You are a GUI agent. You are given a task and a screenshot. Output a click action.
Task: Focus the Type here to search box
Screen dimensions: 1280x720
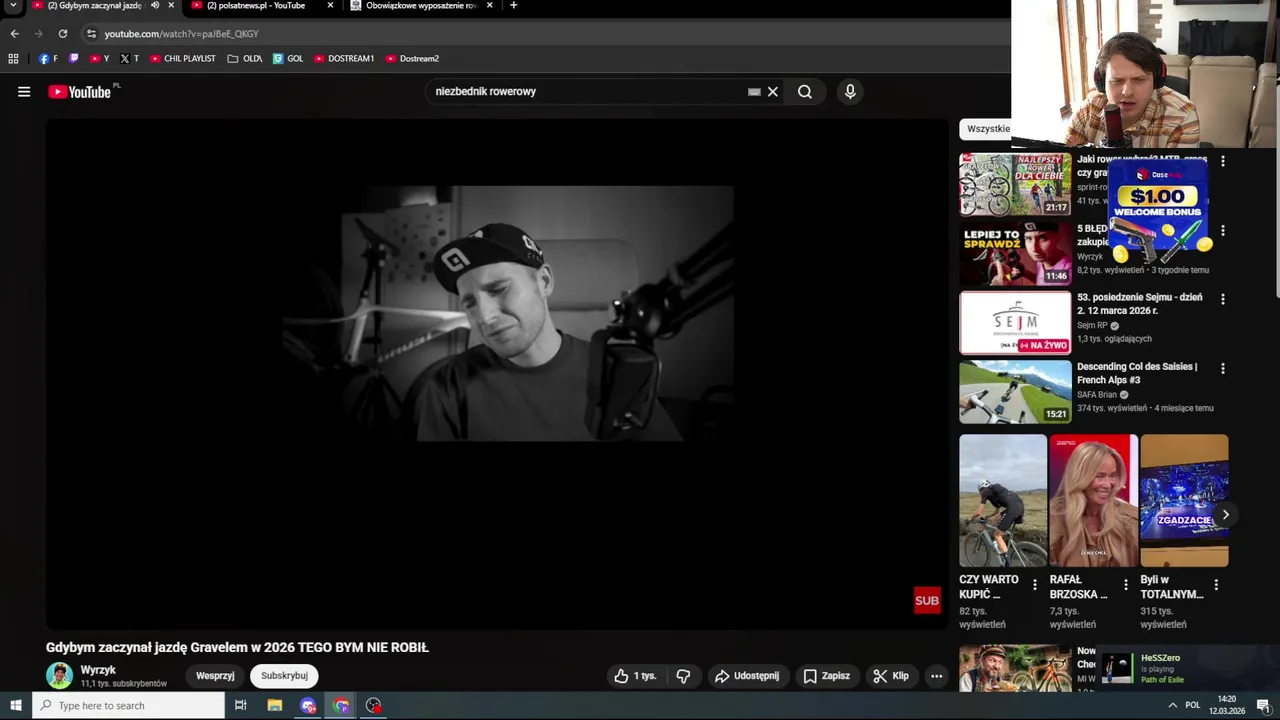tap(128, 706)
